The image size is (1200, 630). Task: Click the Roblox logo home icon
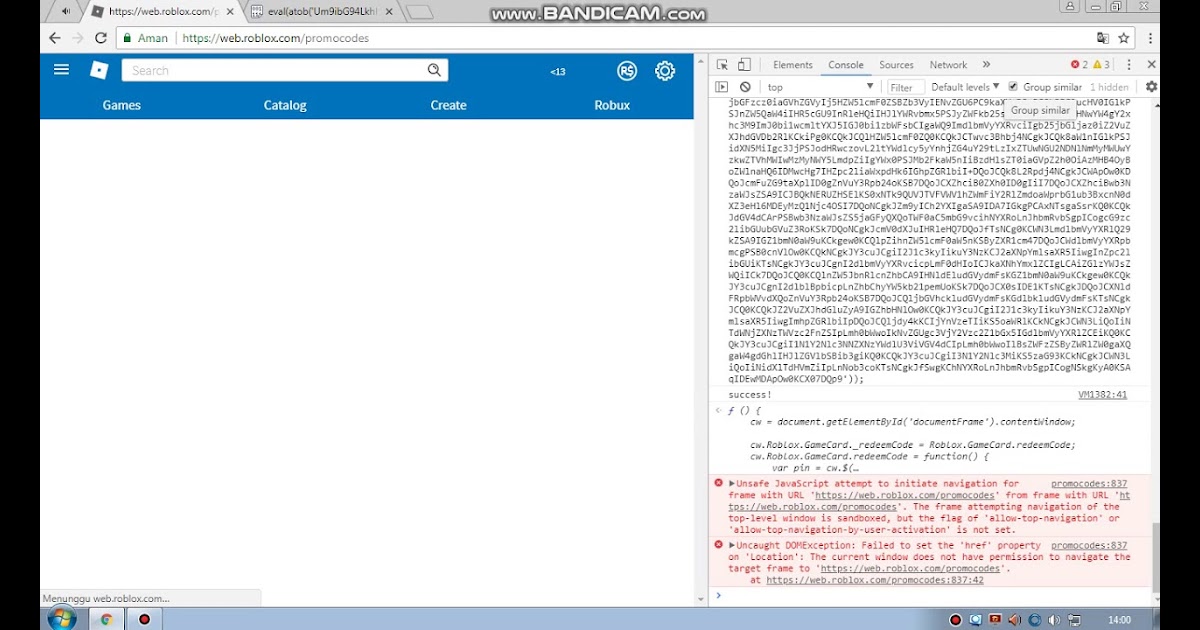click(x=99, y=70)
